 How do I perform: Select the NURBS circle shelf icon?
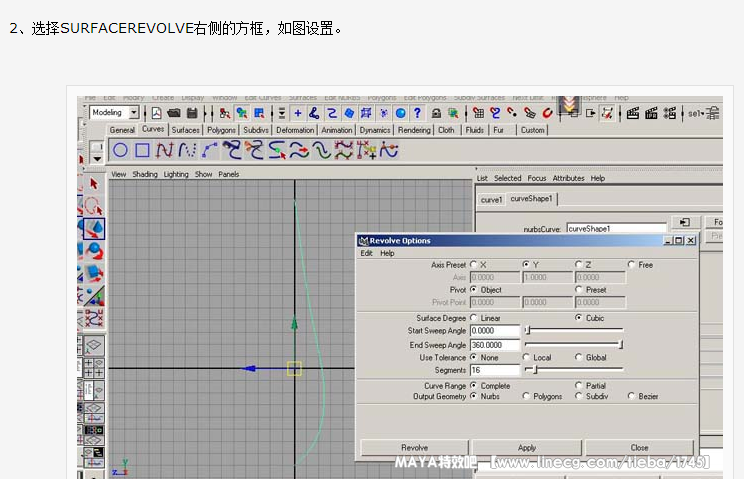point(120,150)
